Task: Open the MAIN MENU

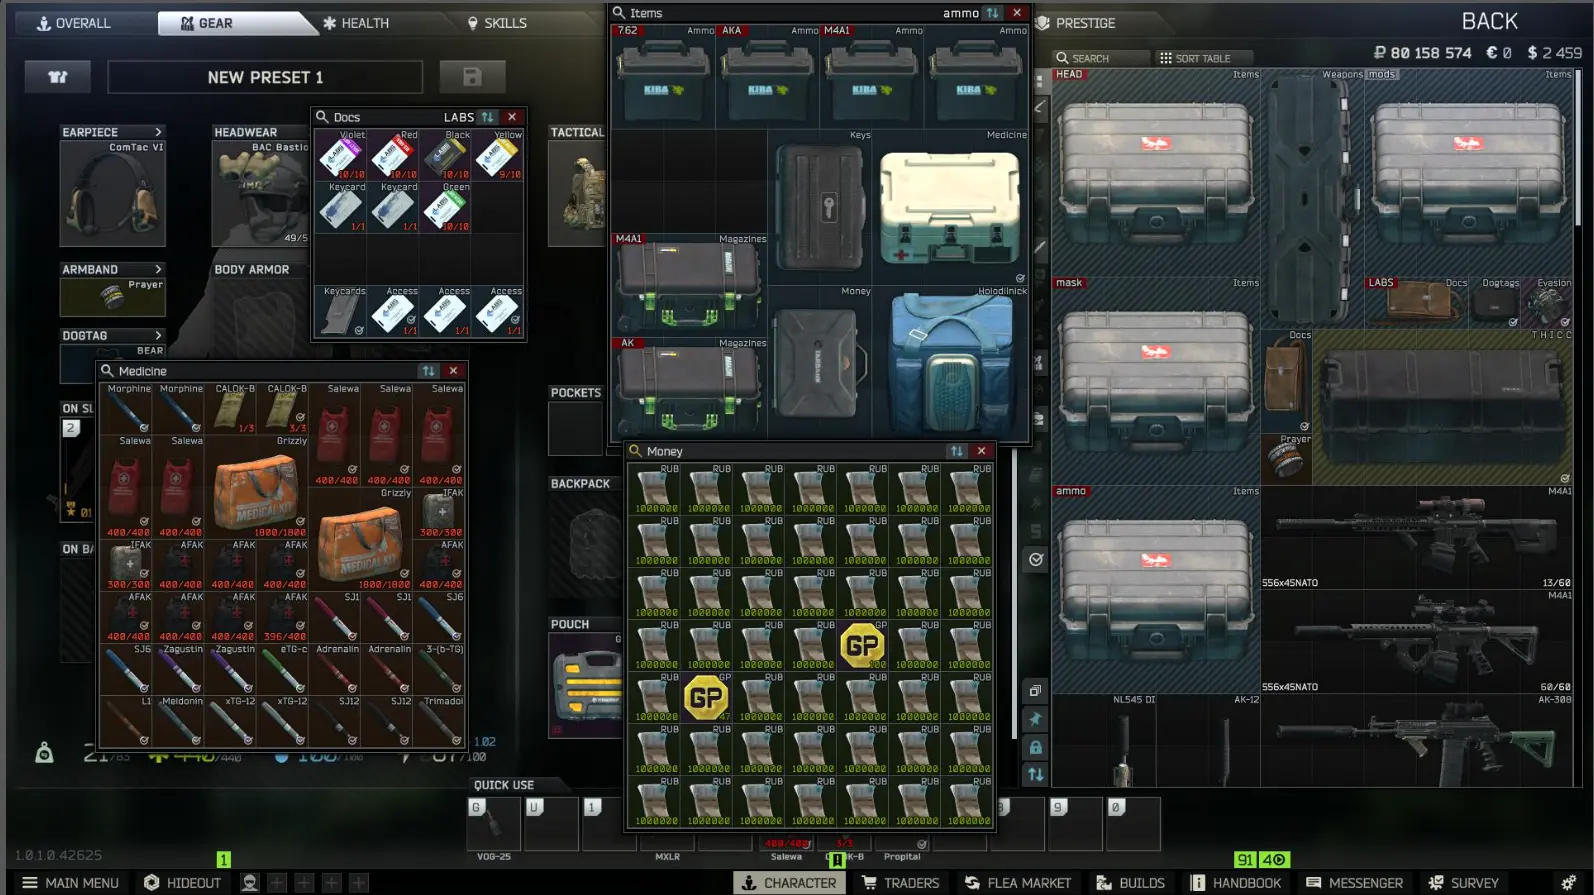Action: point(70,883)
